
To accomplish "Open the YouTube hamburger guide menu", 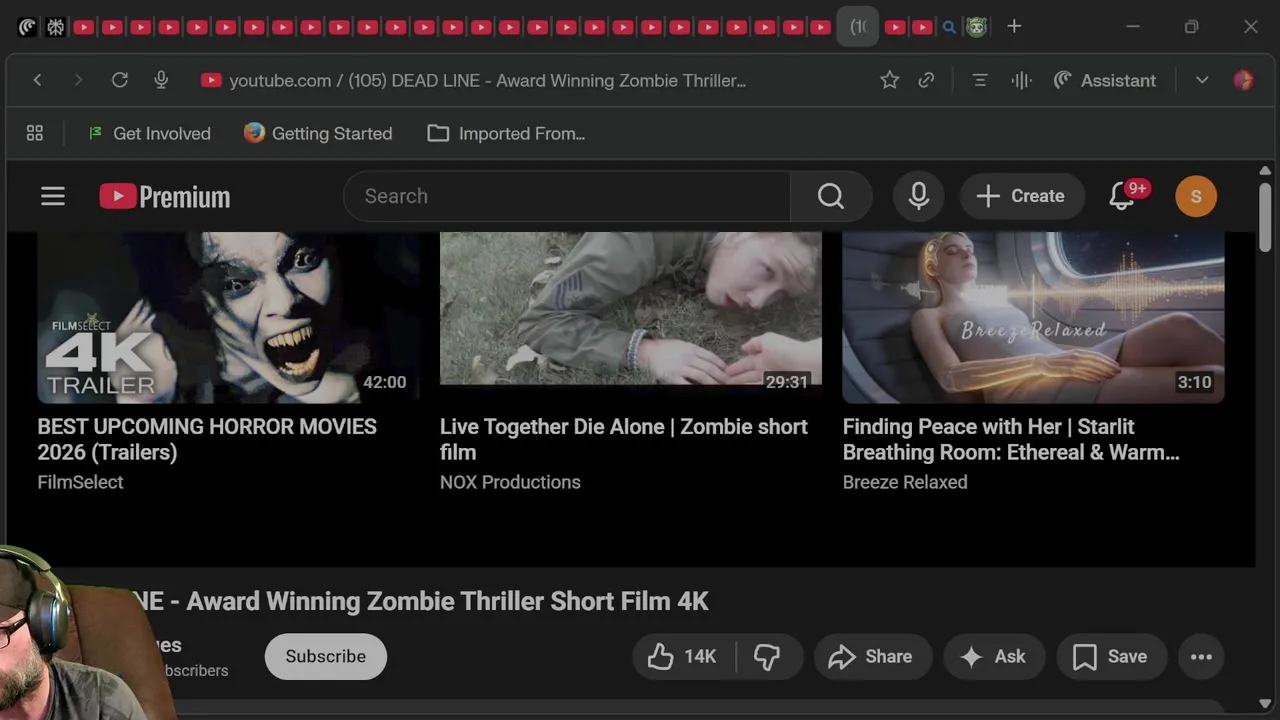I will tap(53, 196).
